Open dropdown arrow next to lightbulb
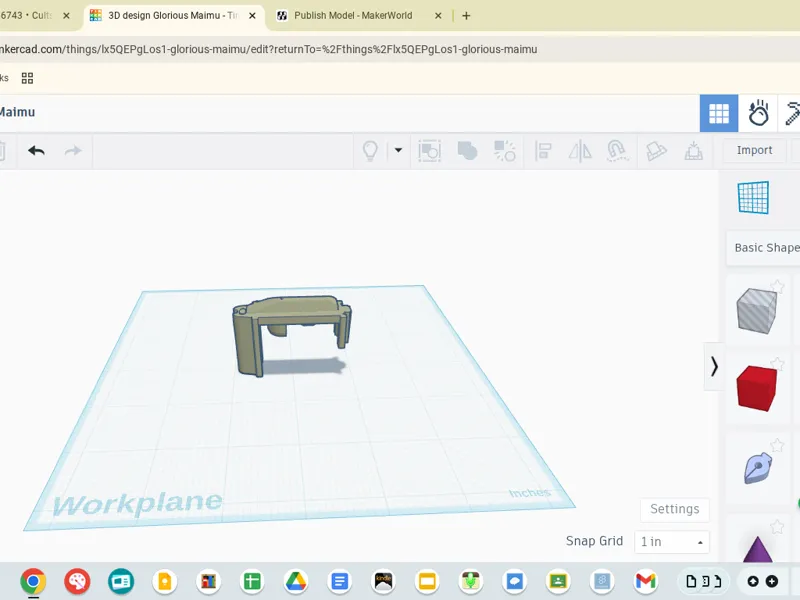Viewport: 800px width, 600px height. point(398,151)
